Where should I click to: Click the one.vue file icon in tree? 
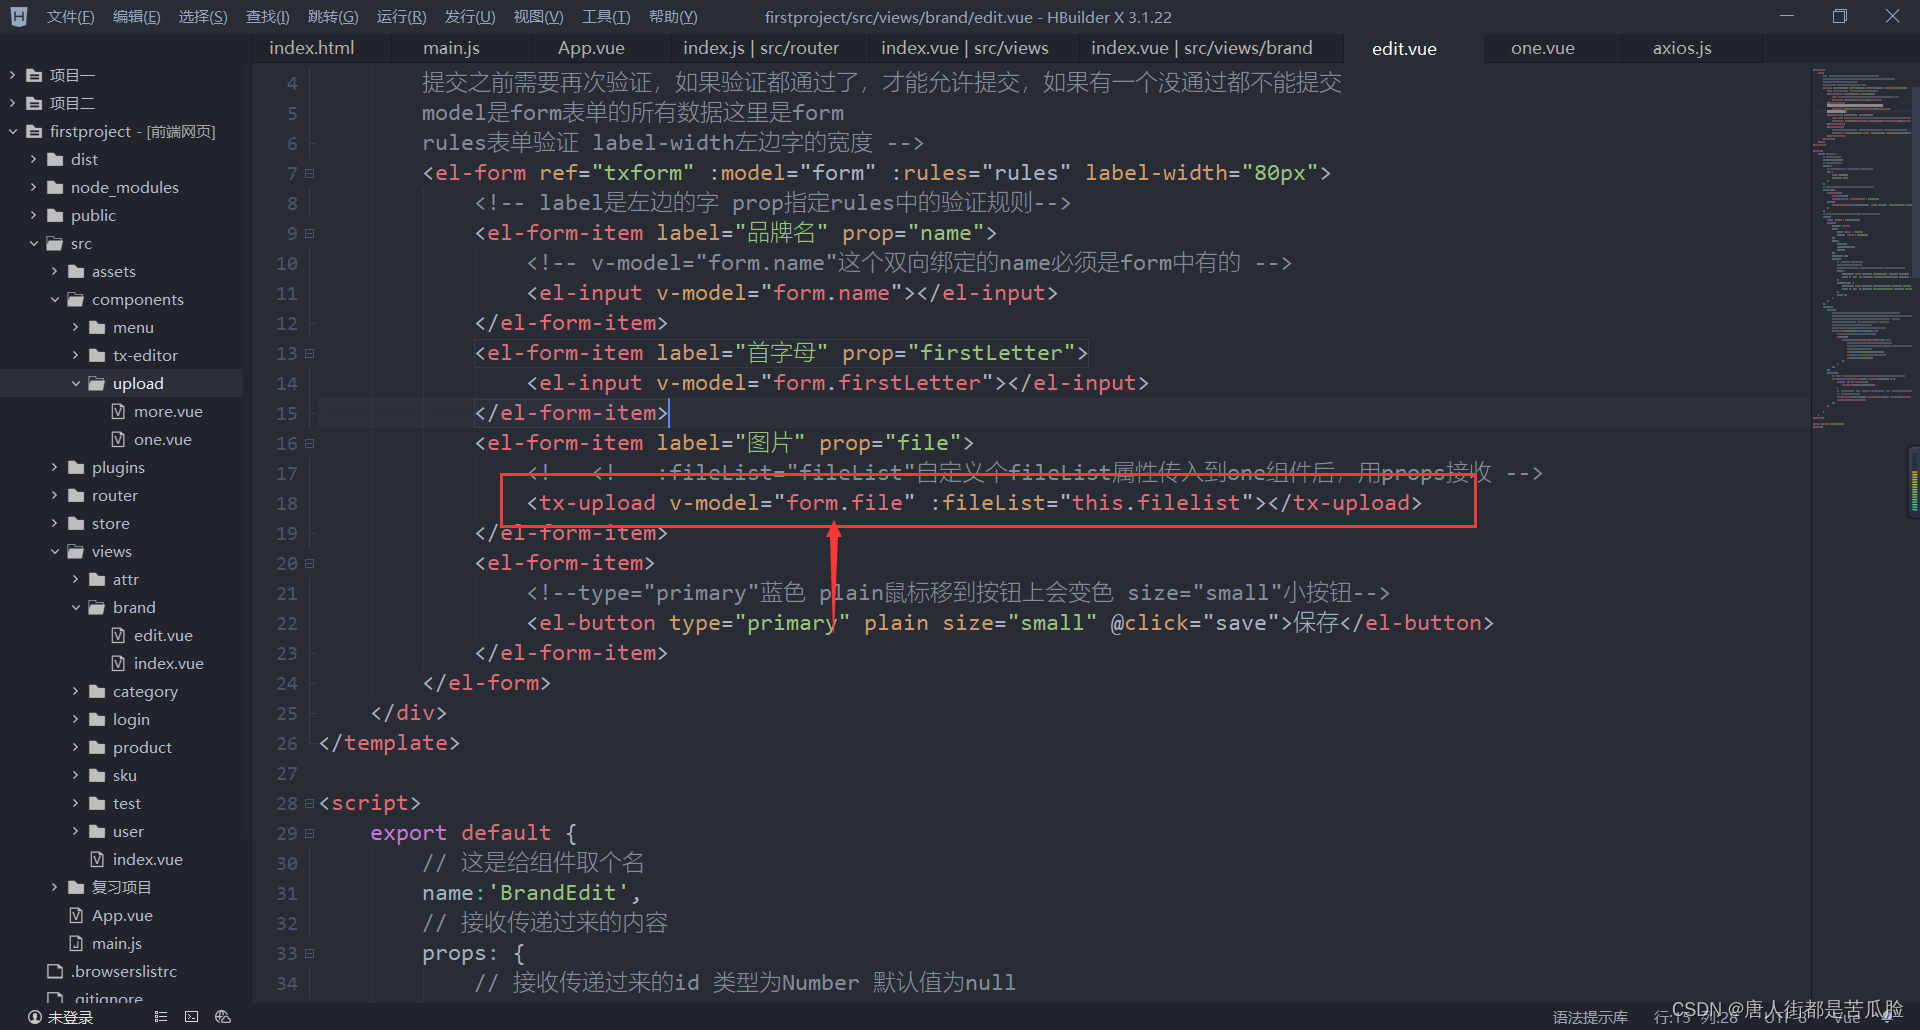point(118,439)
